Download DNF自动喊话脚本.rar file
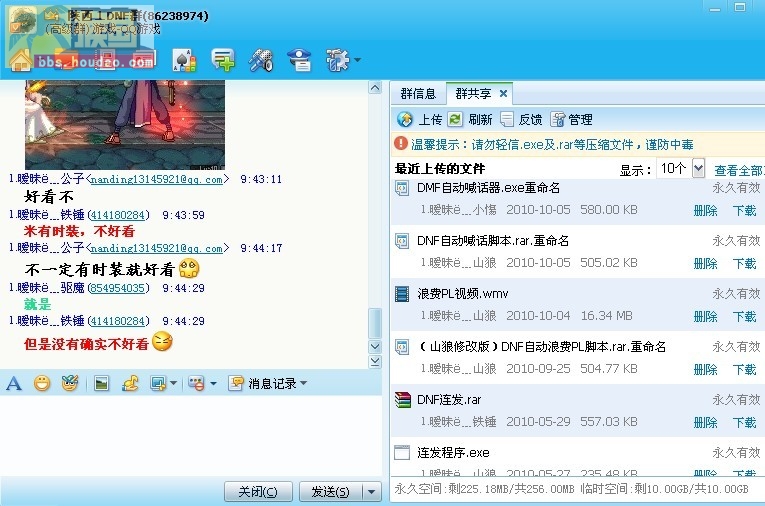 [745, 263]
